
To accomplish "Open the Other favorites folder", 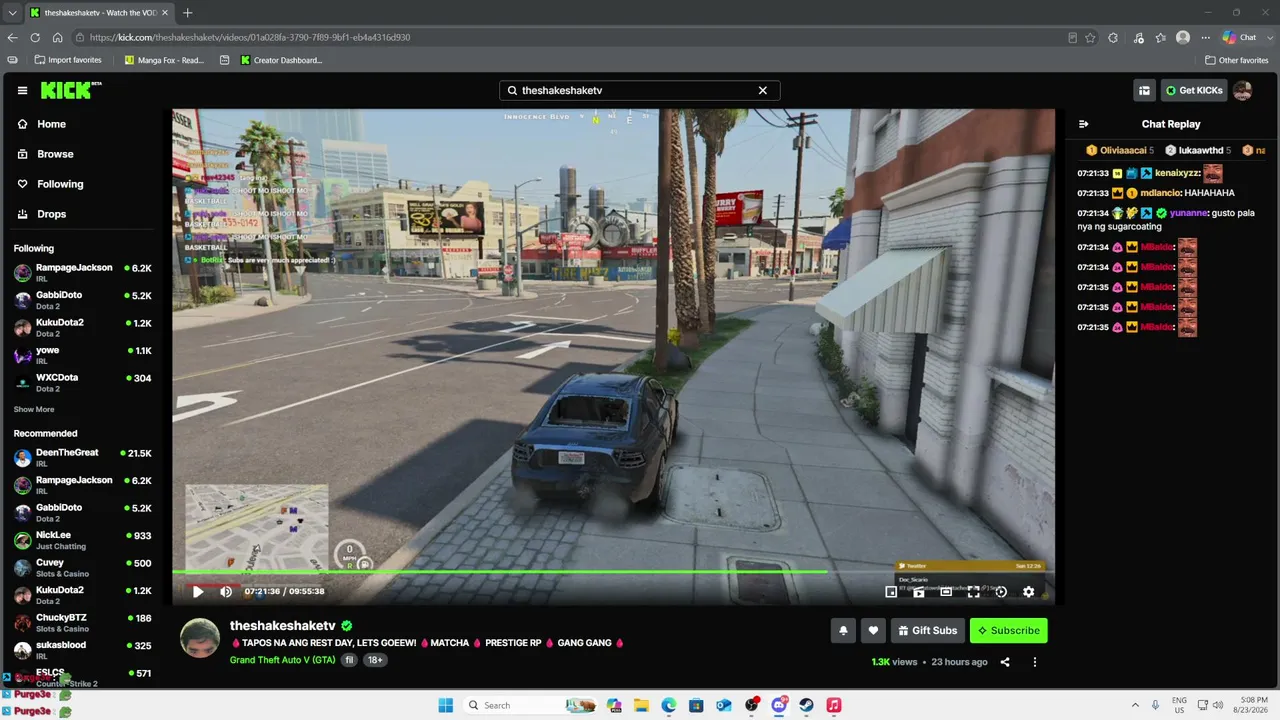I will (1237, 60).
